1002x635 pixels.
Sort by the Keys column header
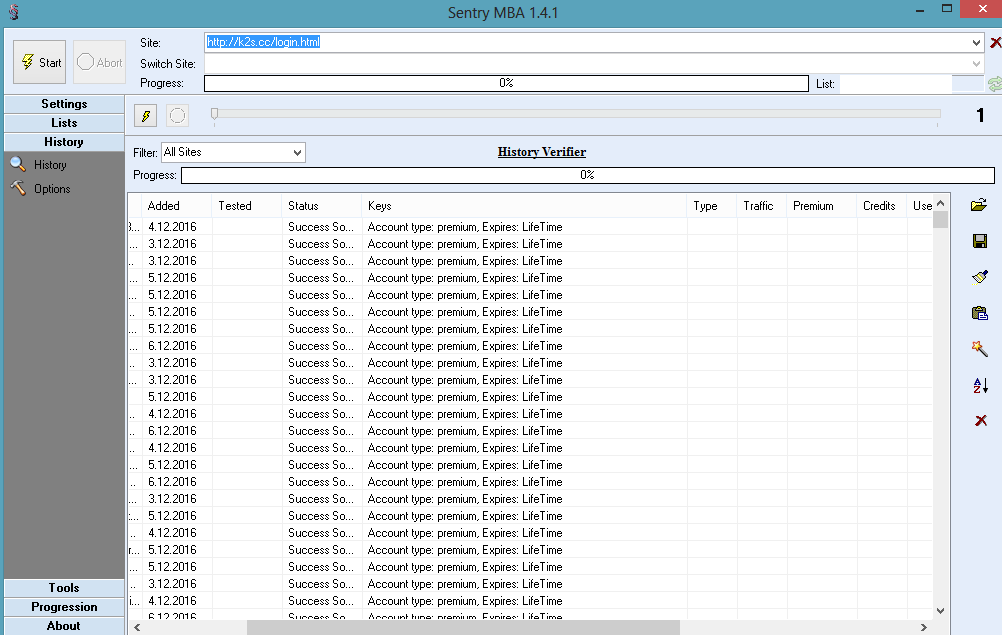click(x=524, y=206)
